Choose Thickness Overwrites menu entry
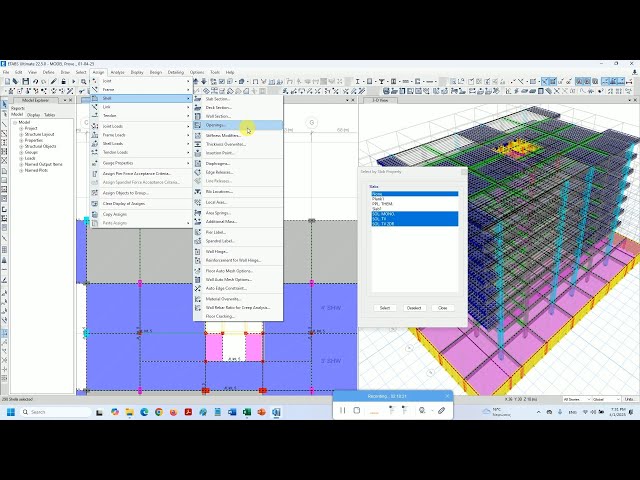Screen dimensions: 640x480 click(x=238, y=144)
